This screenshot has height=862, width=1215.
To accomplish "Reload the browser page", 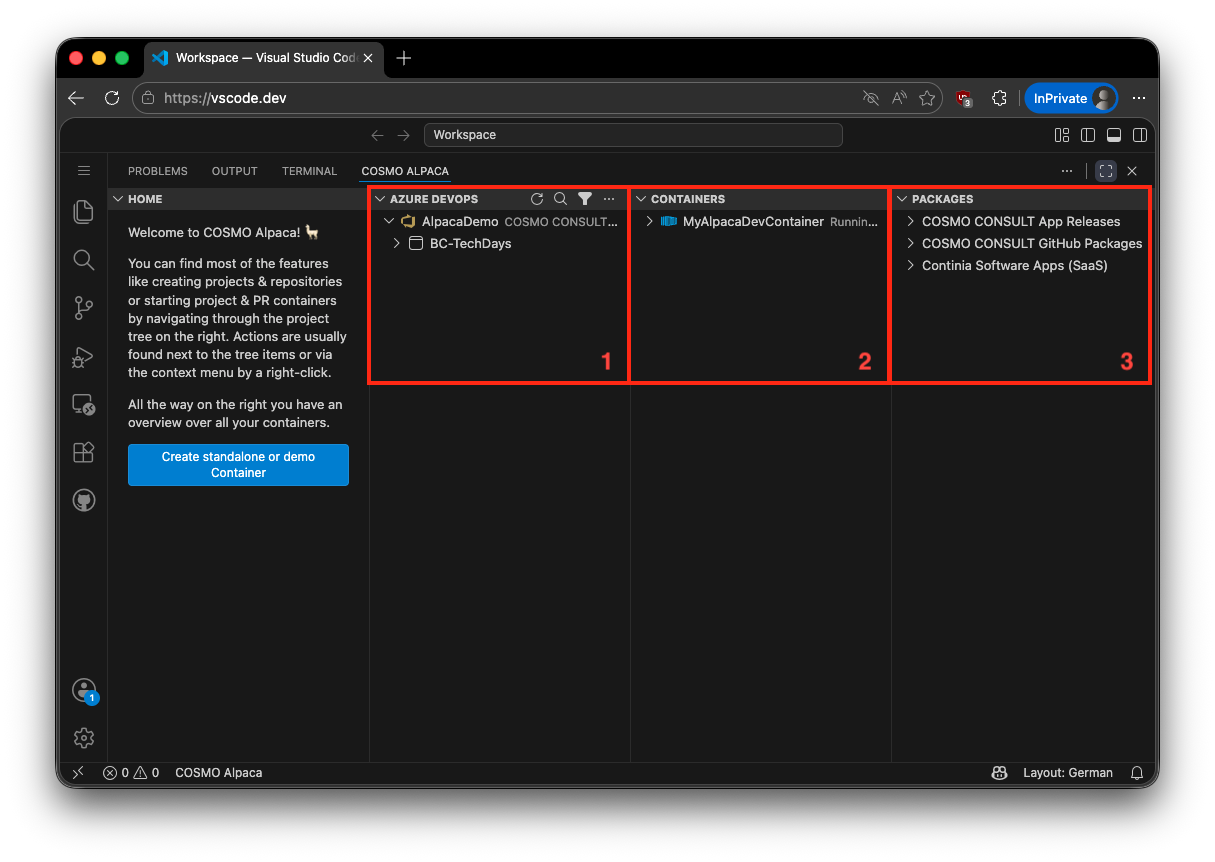I will tap(112, 98).
